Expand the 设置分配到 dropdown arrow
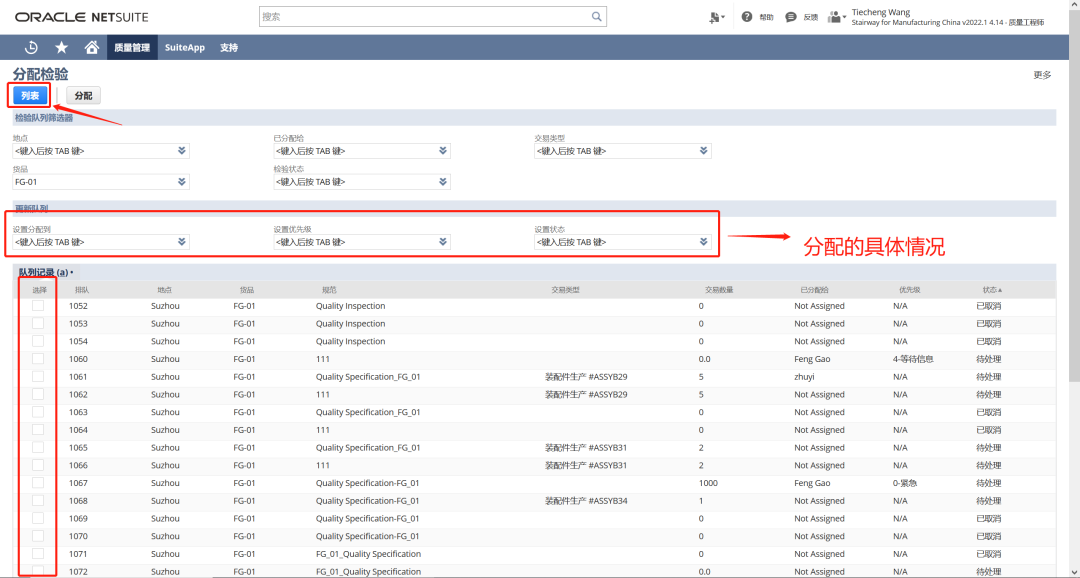This screenshot has width=1080, height=578. pos(182,242)
